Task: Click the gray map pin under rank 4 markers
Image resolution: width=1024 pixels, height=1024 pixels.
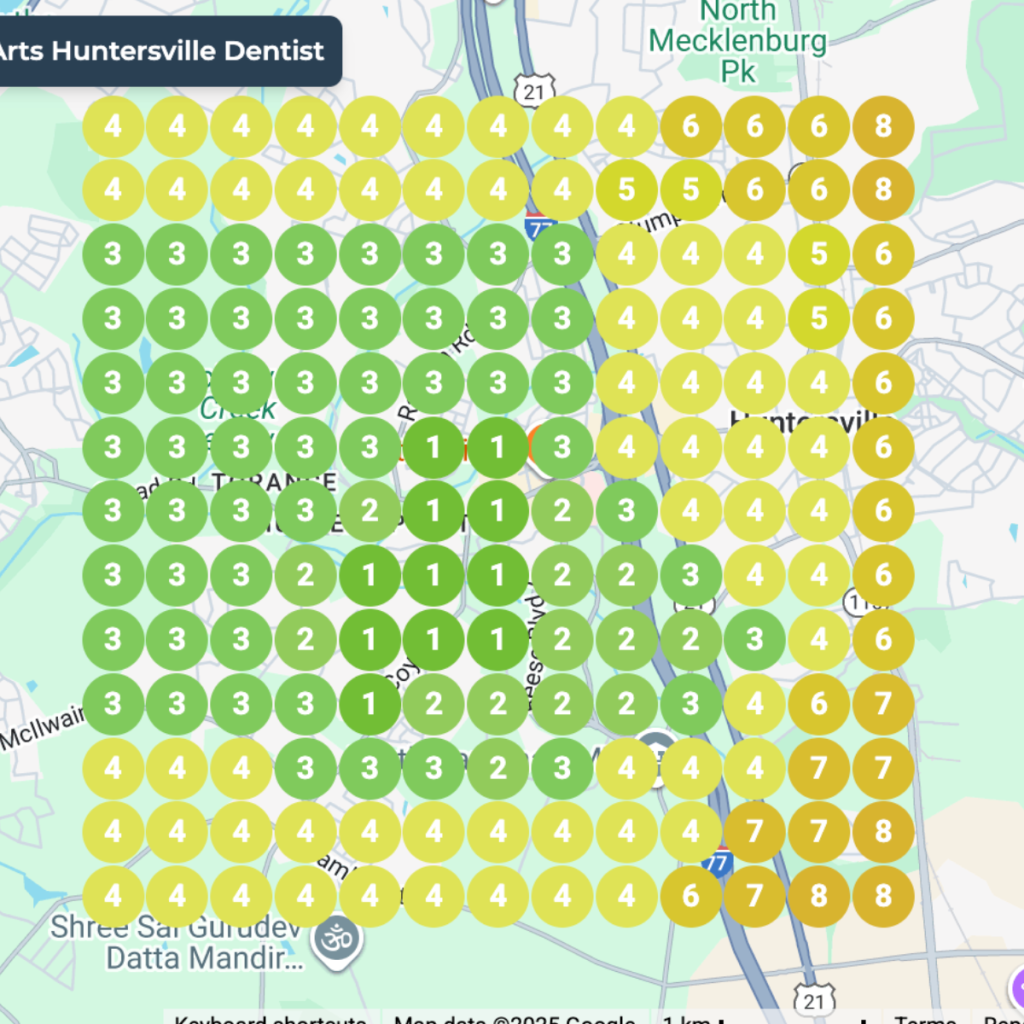Action: click(657, 750)
